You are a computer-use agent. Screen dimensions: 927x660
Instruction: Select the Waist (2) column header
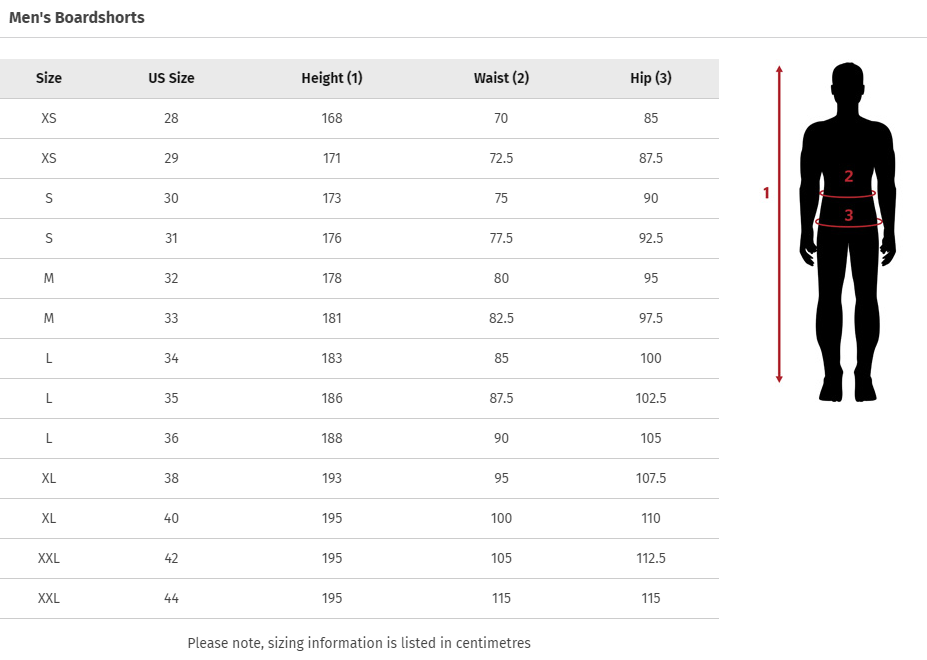(501, 78)
